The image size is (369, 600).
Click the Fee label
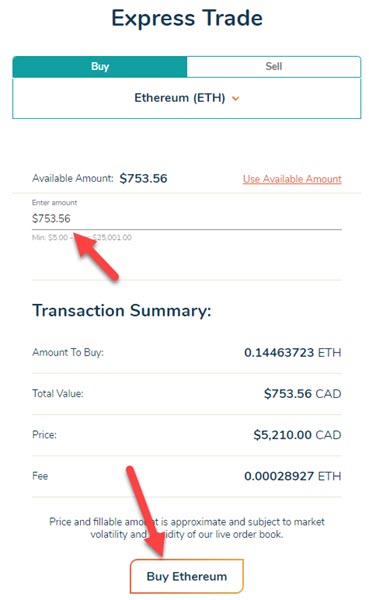coord(40,476)
